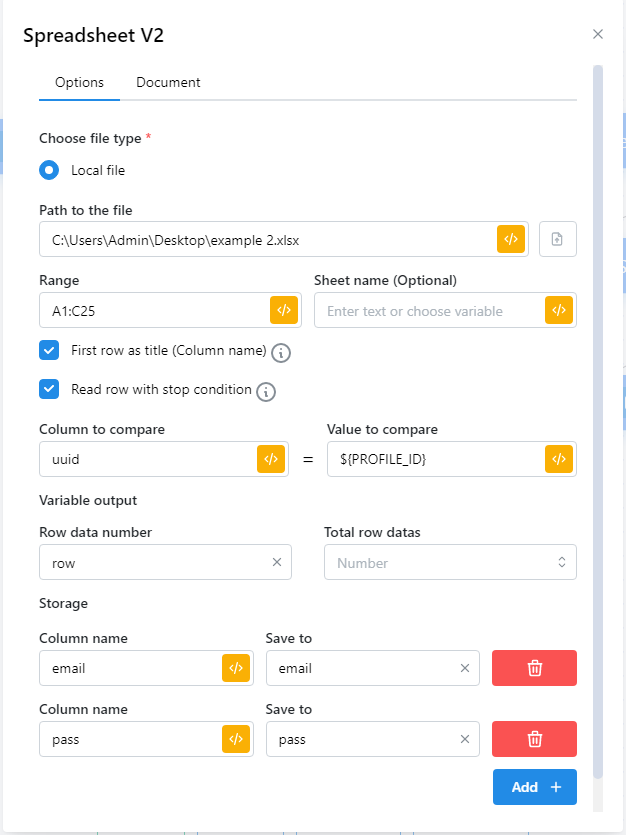
Task: Switch to the Document tab
Action: coord(168,83)
